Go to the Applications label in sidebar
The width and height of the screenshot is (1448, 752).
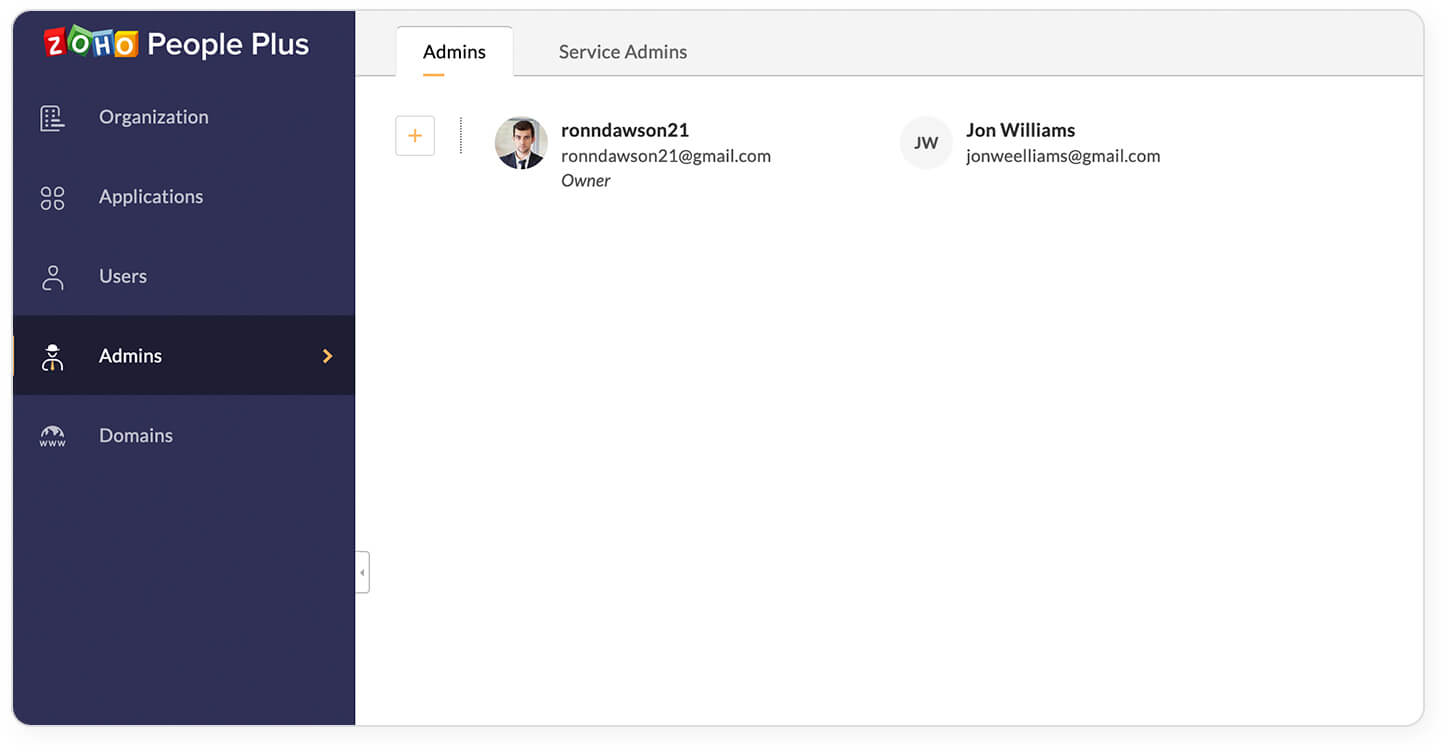coord(150,197)
